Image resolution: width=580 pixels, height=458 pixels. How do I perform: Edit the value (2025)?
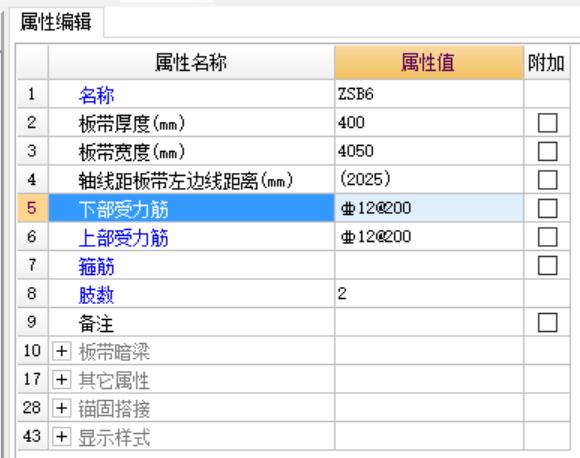429,179
